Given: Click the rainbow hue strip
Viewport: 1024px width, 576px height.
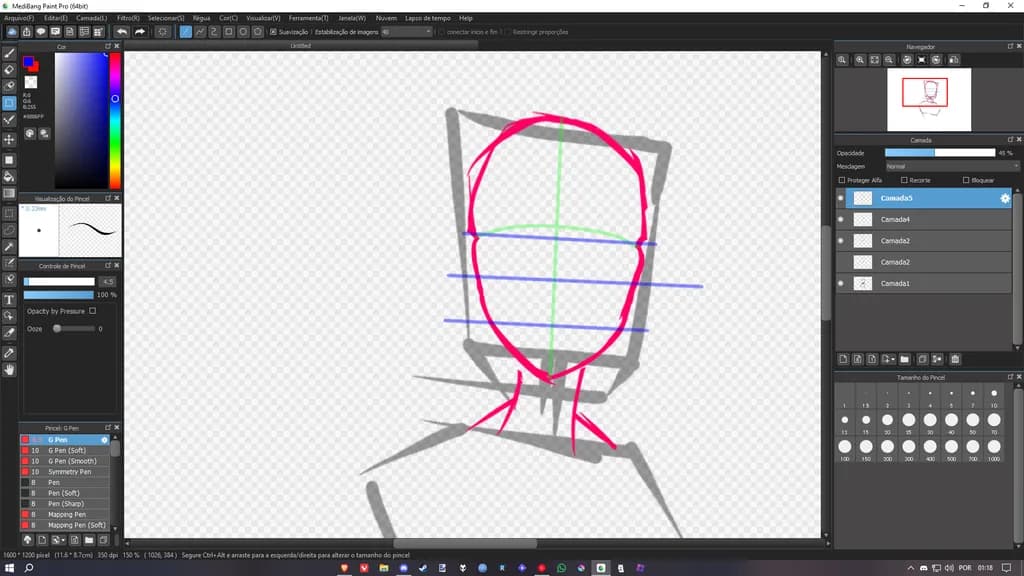Looking at the screenshot, I should pyautogui.click(x=115, y=121).
